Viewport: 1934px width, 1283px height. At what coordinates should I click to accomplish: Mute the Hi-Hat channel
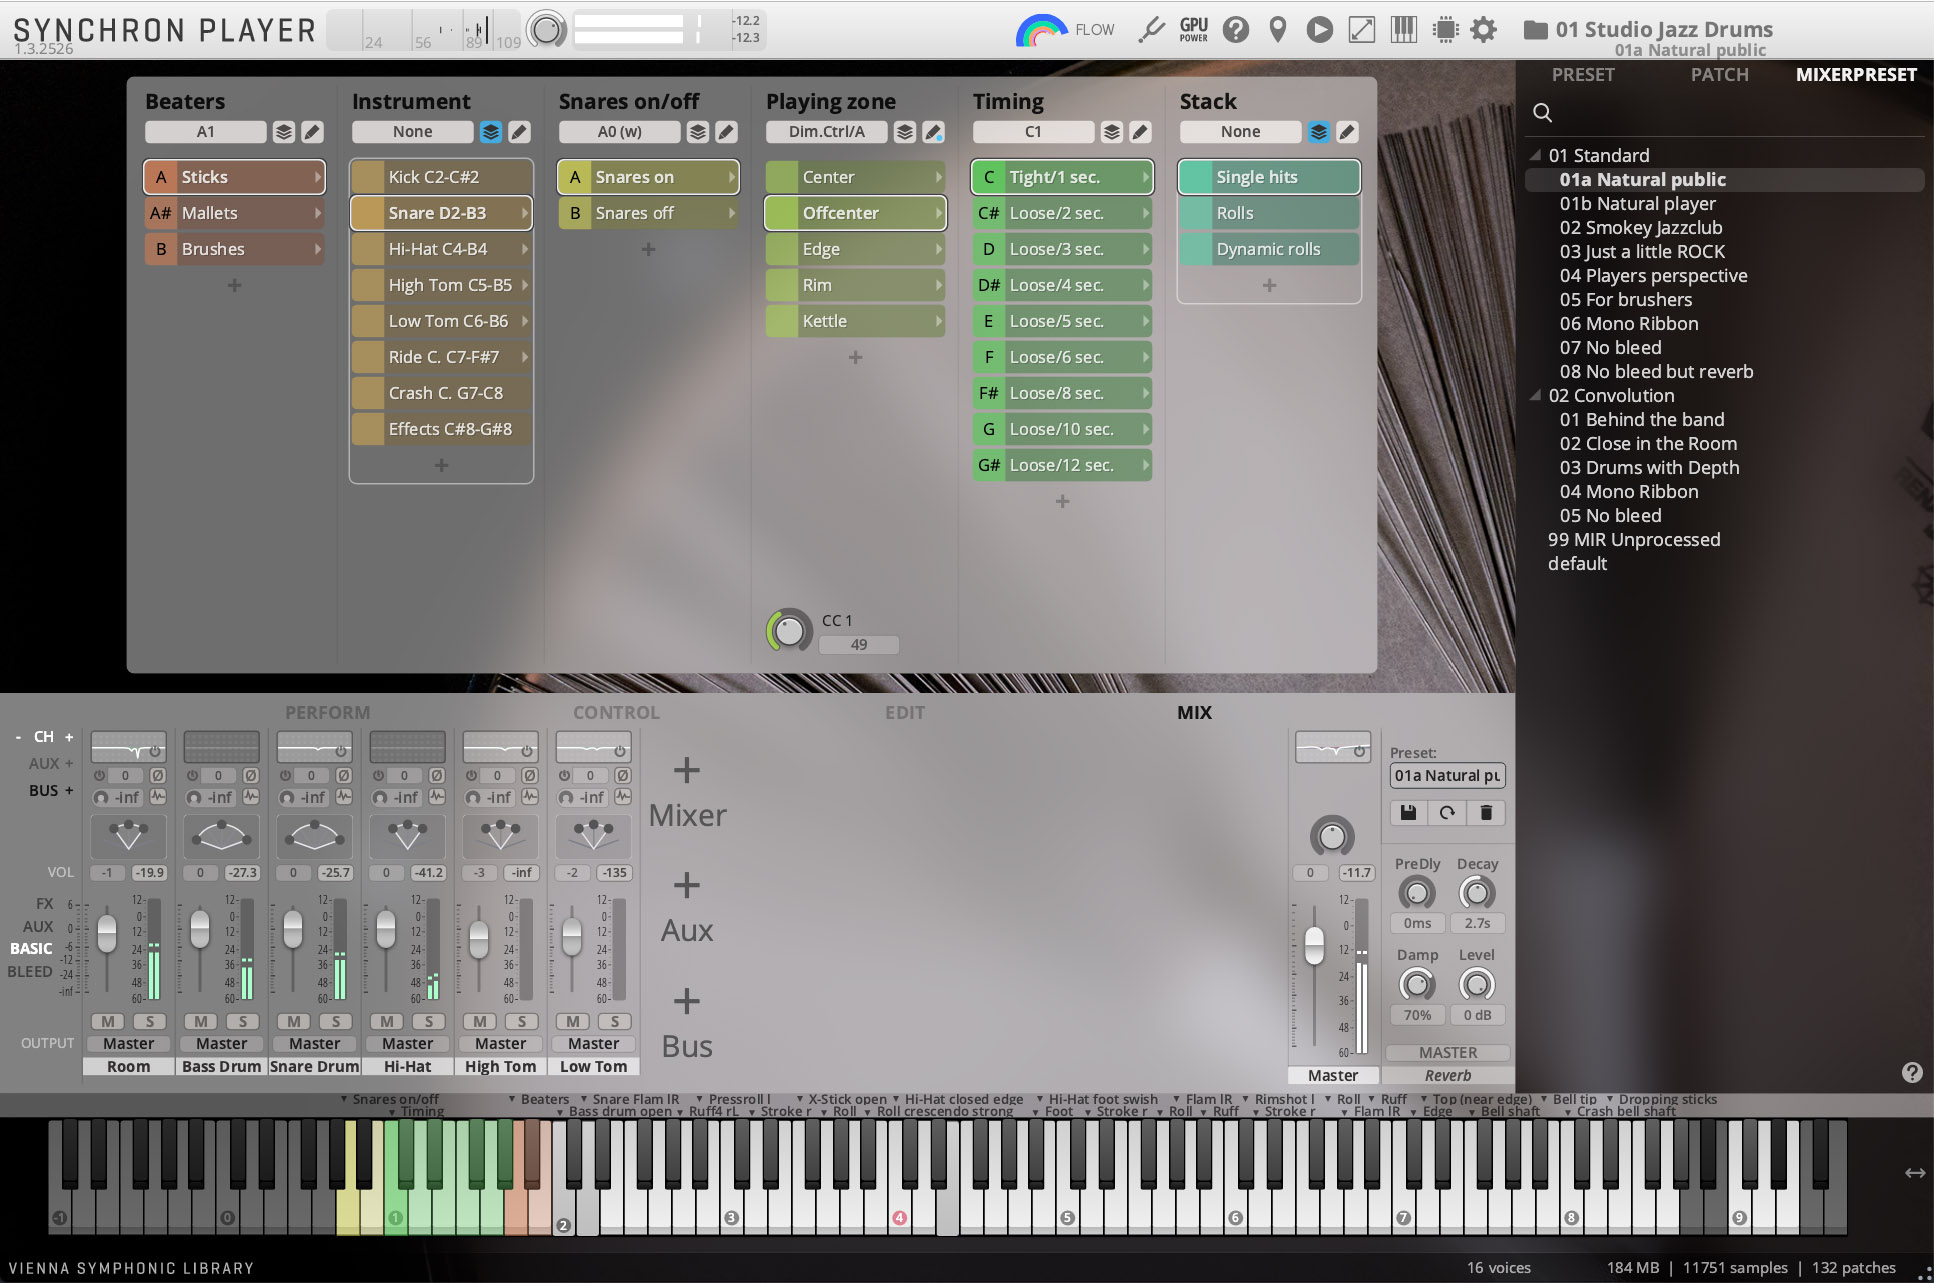(387, 1021)
